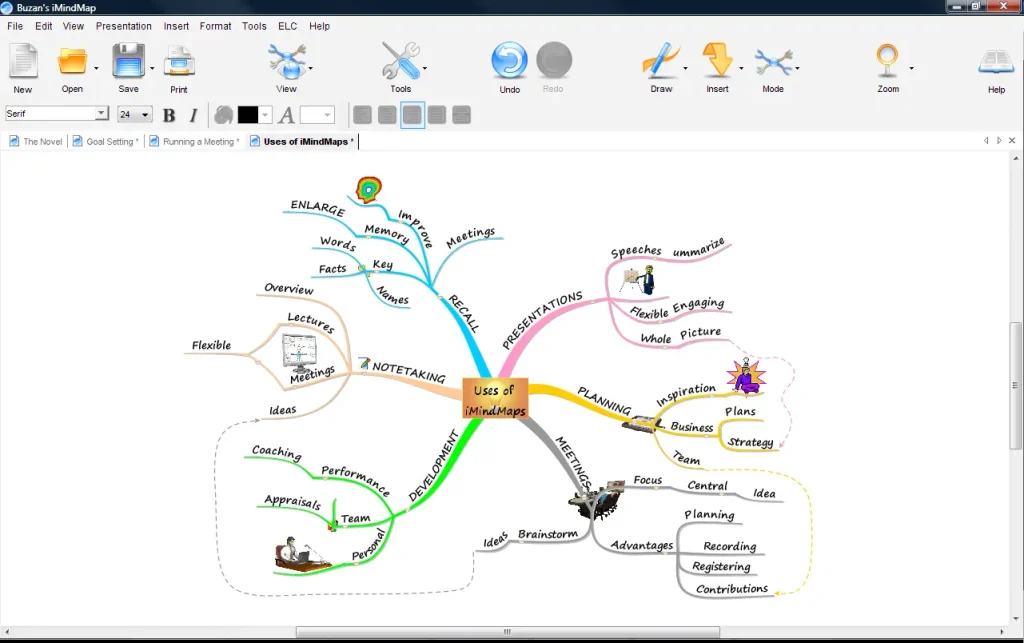The width and height of the screenshot is (1024, 643).
Task: Select the PLANNING branch label
Action: click(x=604, y=401)
